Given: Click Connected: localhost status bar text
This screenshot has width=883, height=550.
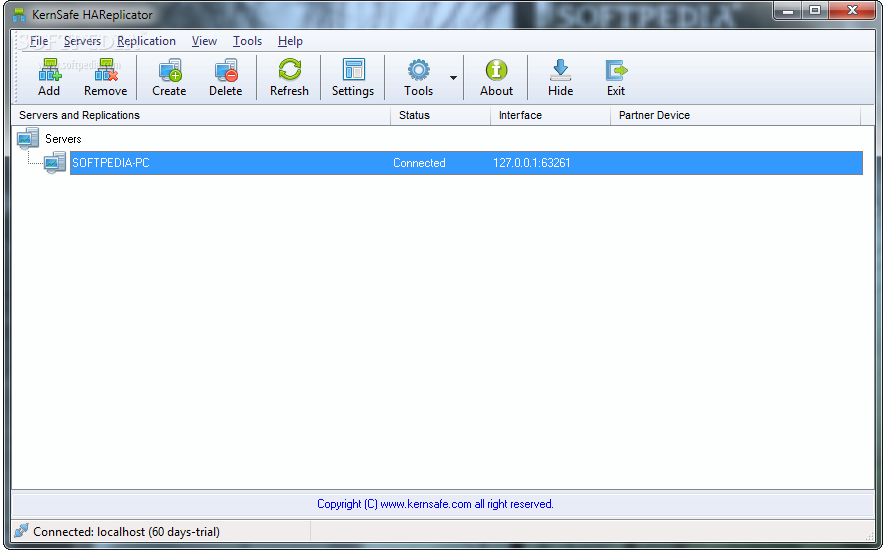Looking at the screenshot, I should point(126,531).
